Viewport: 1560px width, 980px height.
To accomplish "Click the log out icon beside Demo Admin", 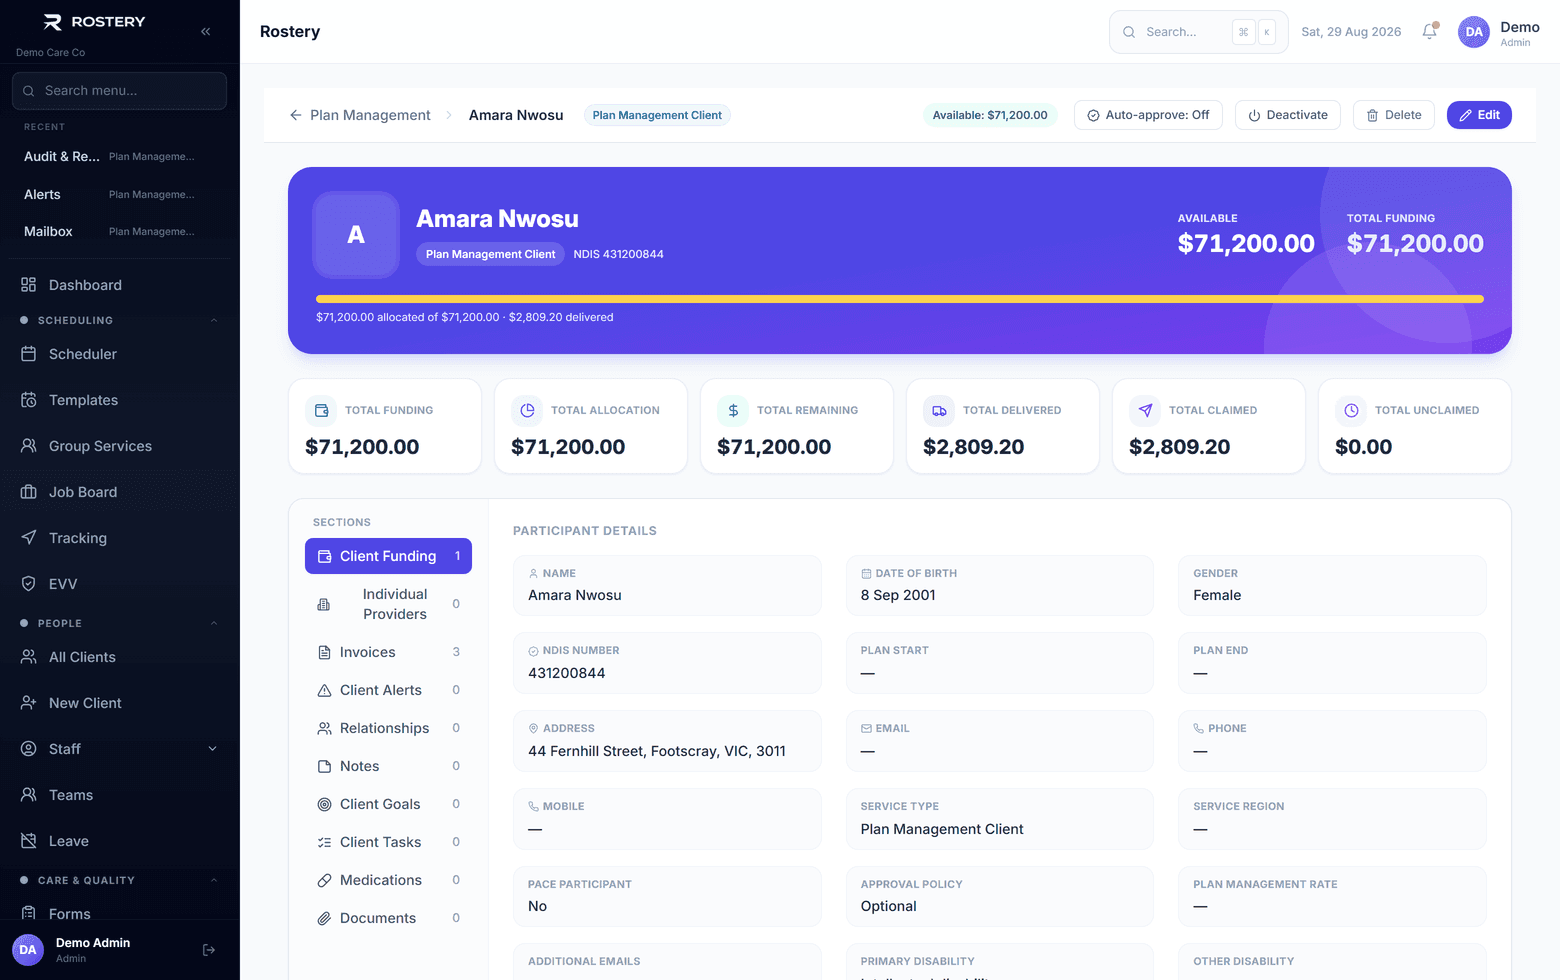I will click(x=209, y=950).
